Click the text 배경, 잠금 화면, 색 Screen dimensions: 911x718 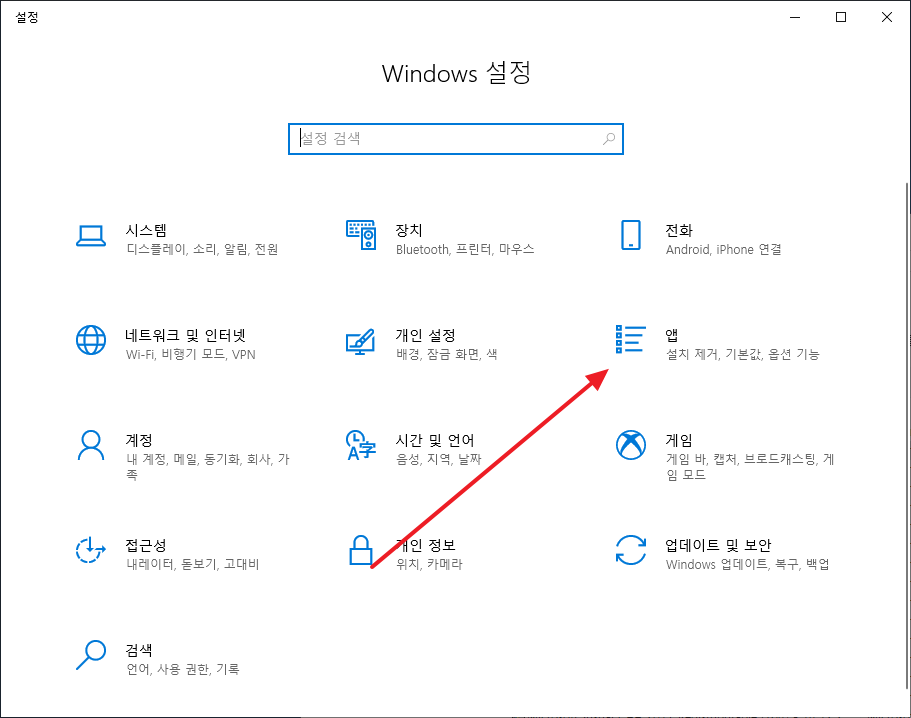click(447, 354)
